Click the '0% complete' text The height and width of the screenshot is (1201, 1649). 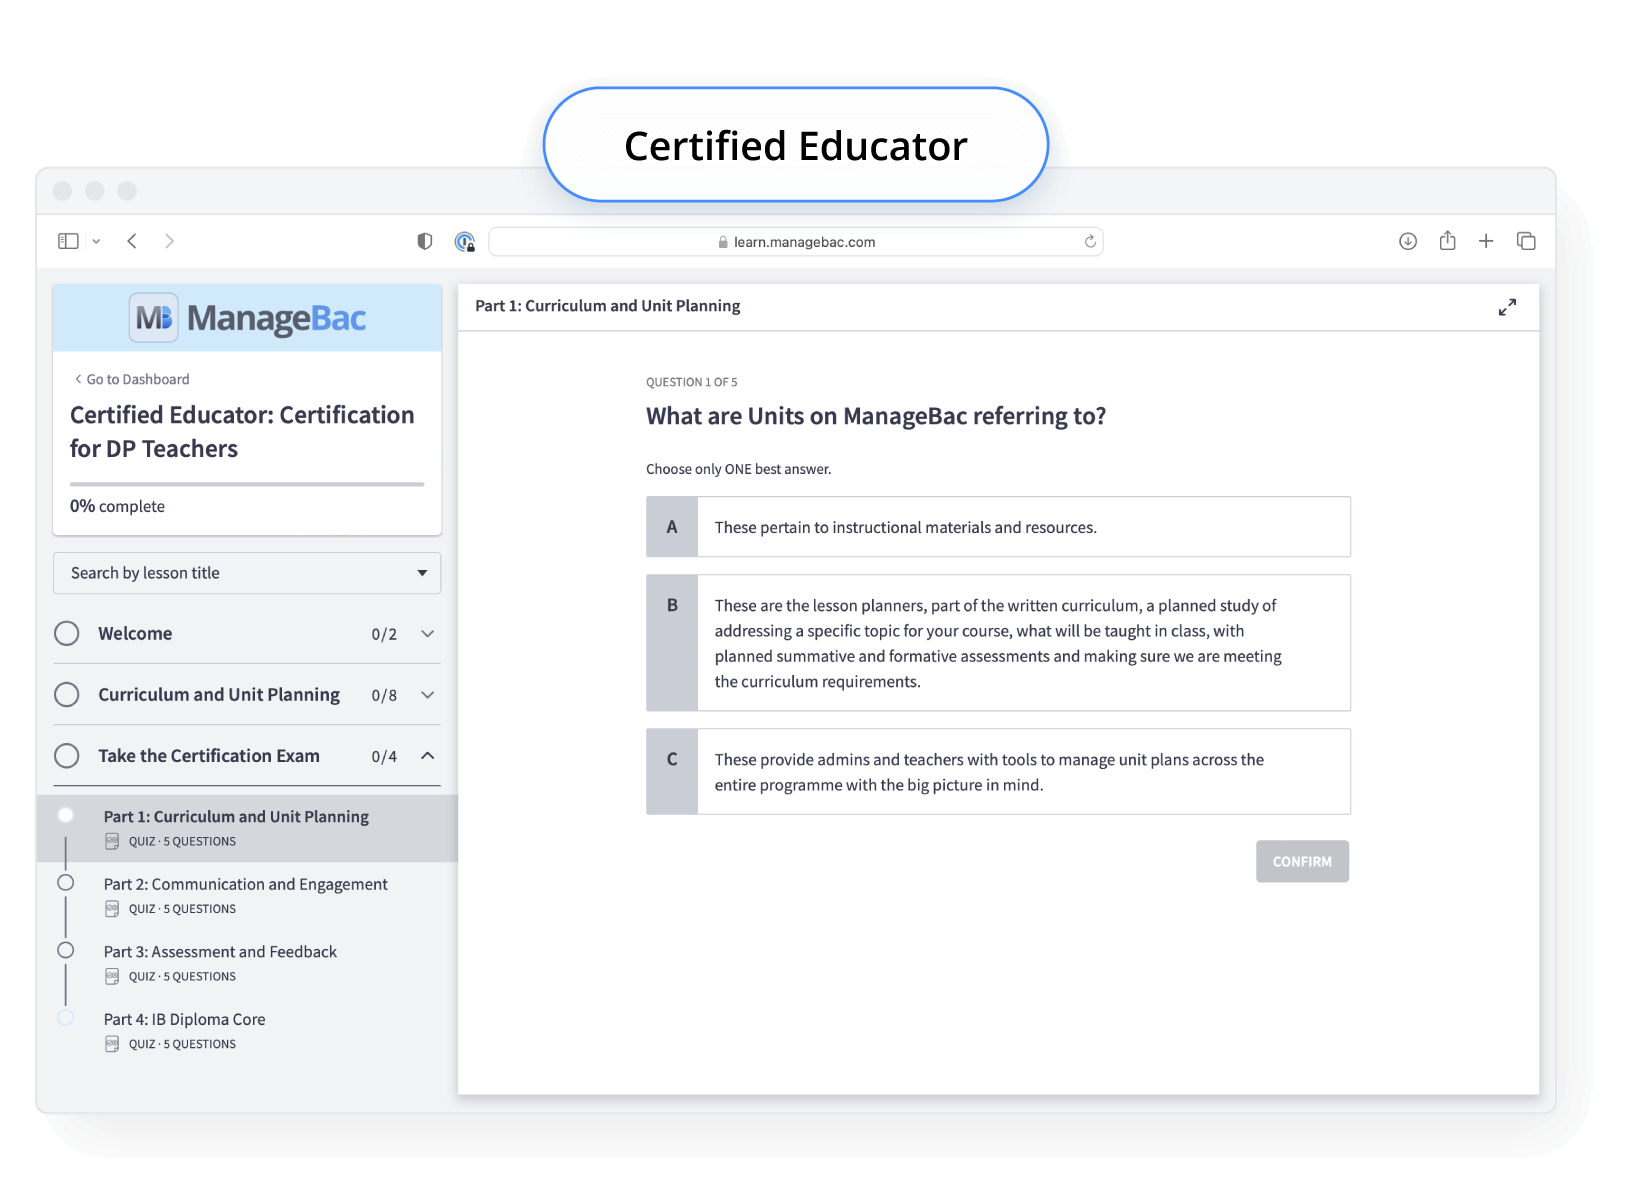(117, 506)
